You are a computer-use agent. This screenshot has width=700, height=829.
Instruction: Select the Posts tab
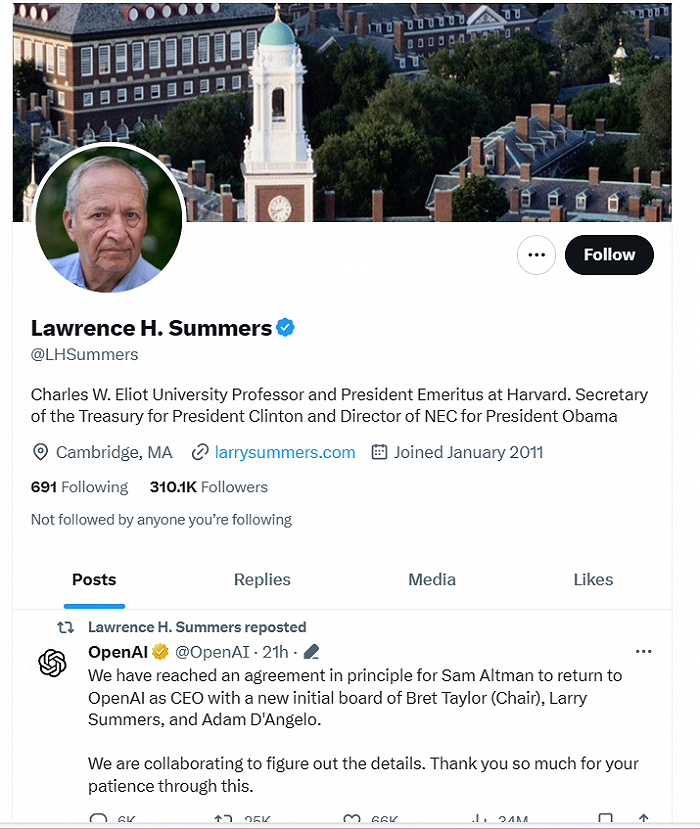94,580
